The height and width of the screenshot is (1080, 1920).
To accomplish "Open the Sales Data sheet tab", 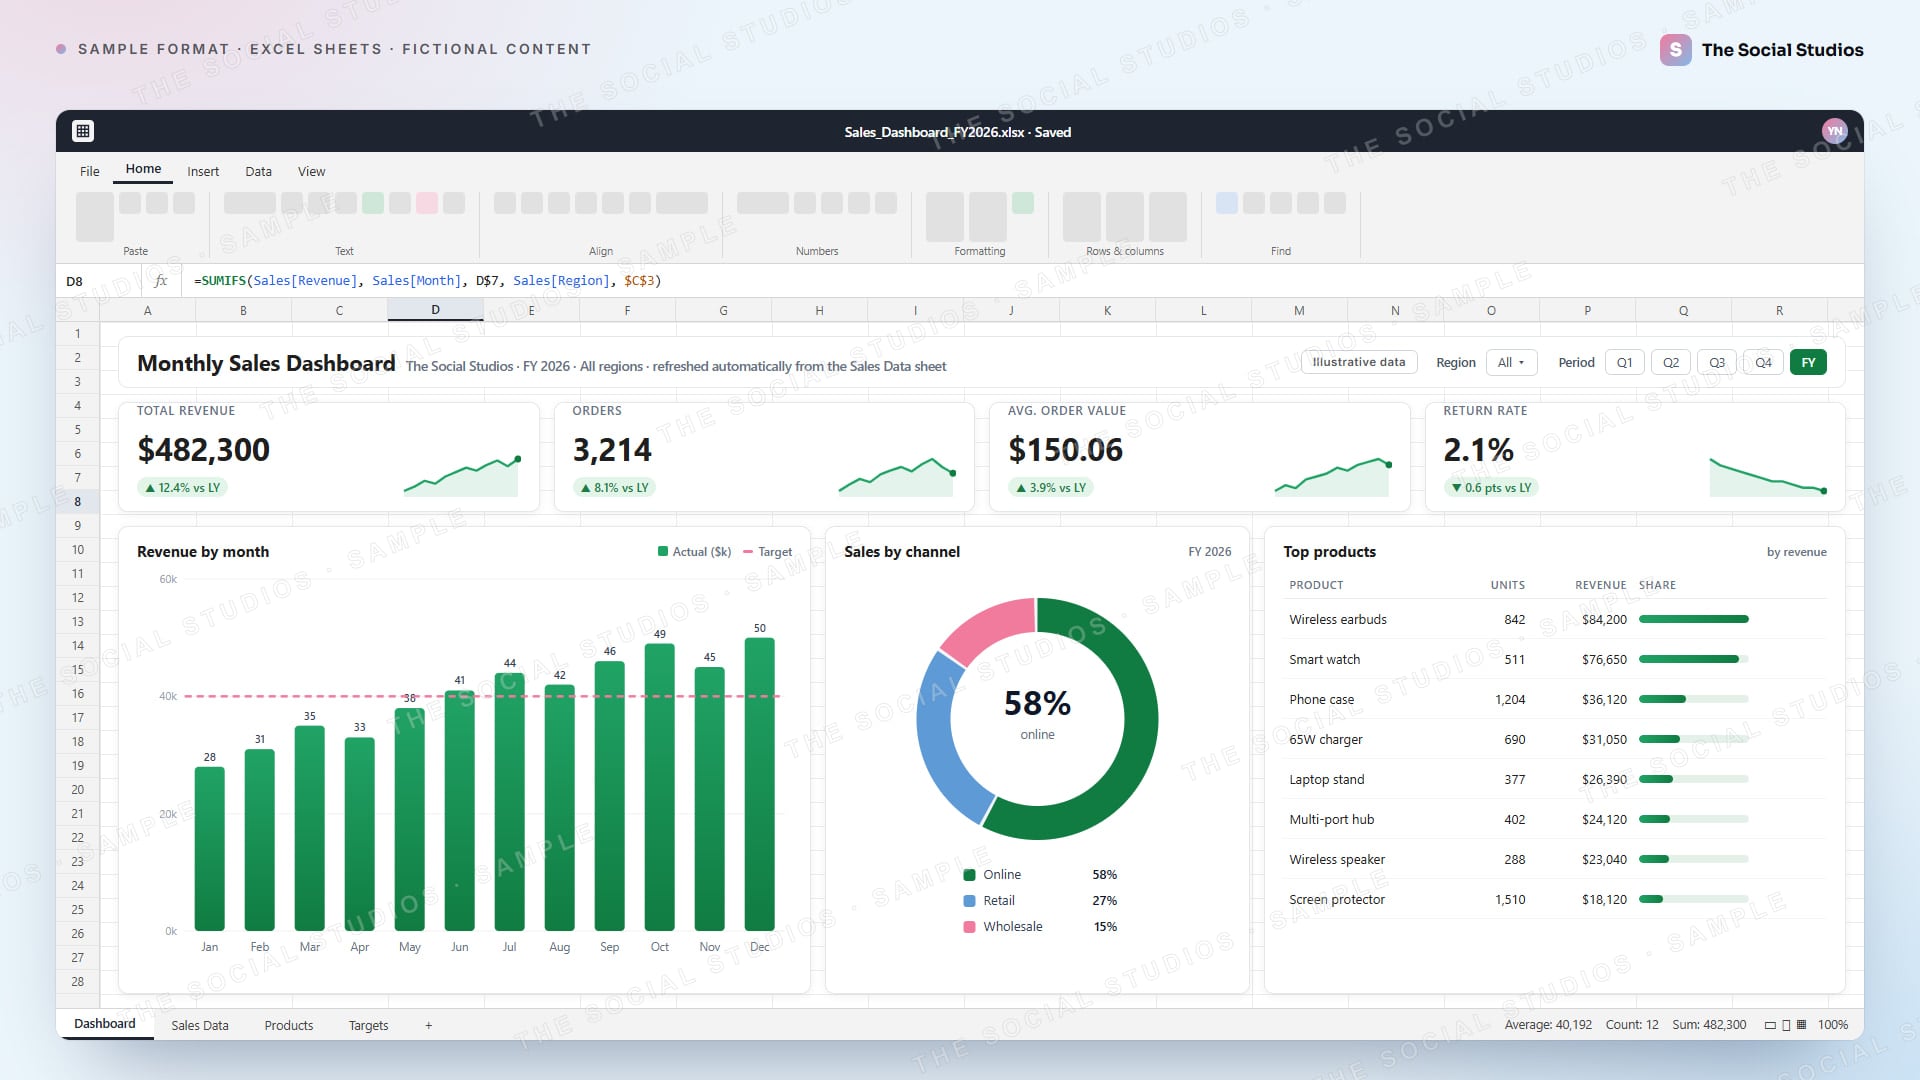I will point(200,1025).
